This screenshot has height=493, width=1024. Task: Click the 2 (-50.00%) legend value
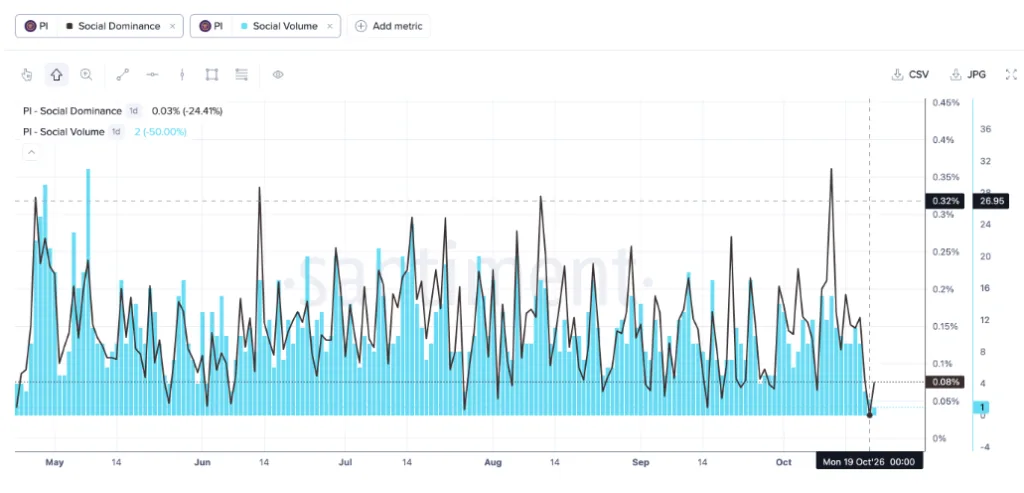161,132
